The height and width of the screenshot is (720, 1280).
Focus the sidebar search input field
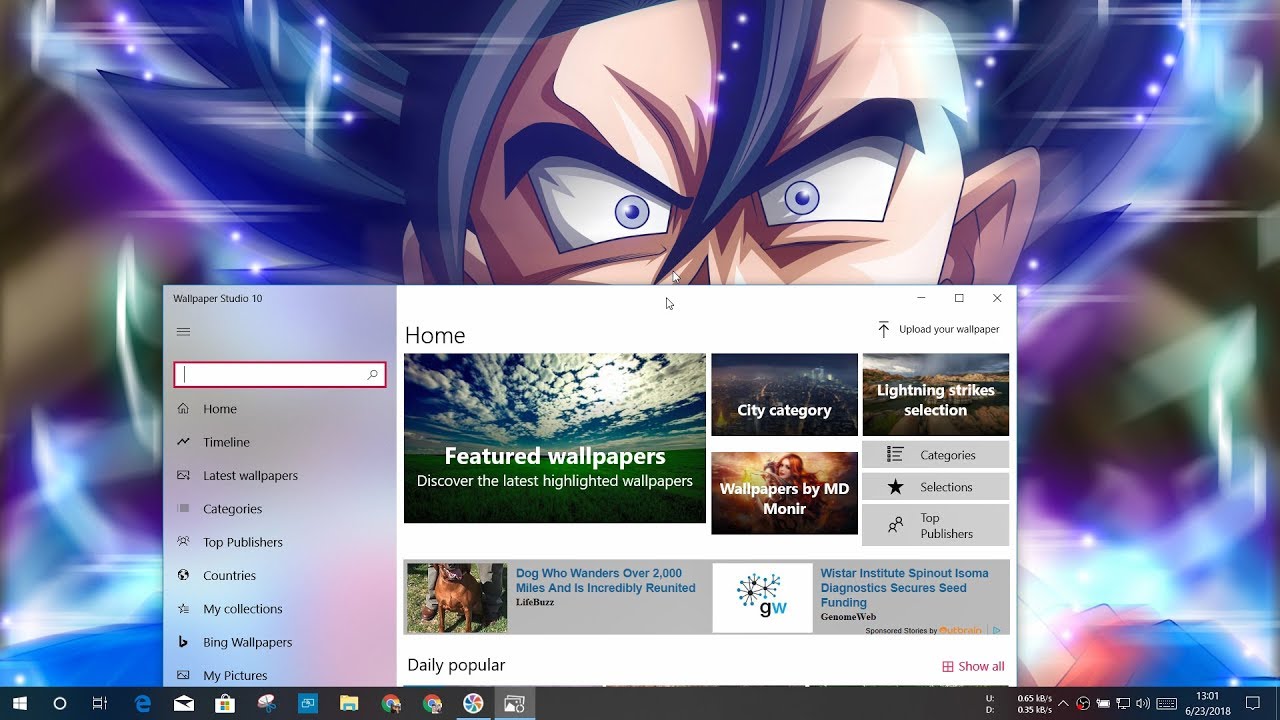(272, 375)
